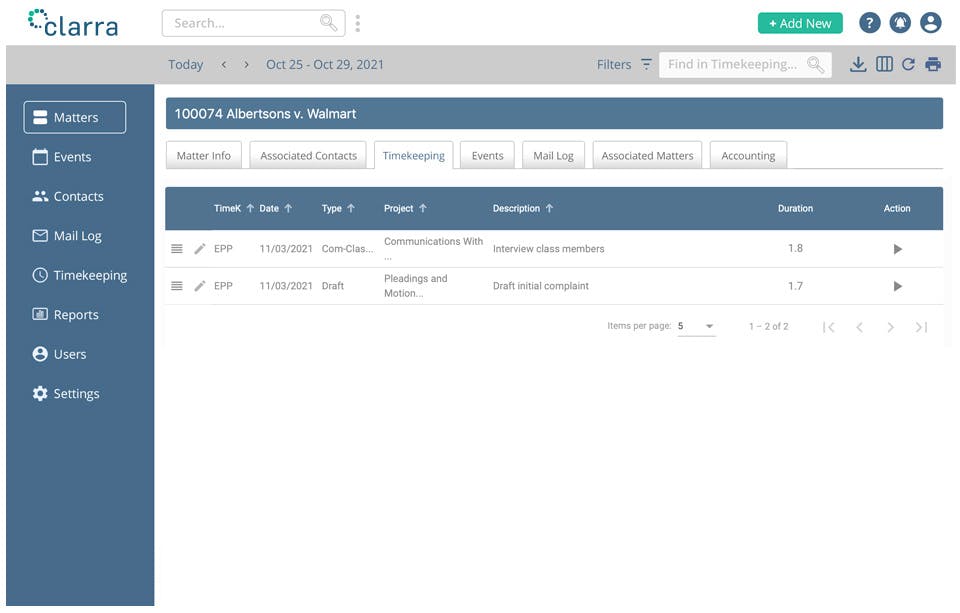Click the 100074 Albertsons v. Walmart header
The image size is (960, 613).
pos(554,113)
